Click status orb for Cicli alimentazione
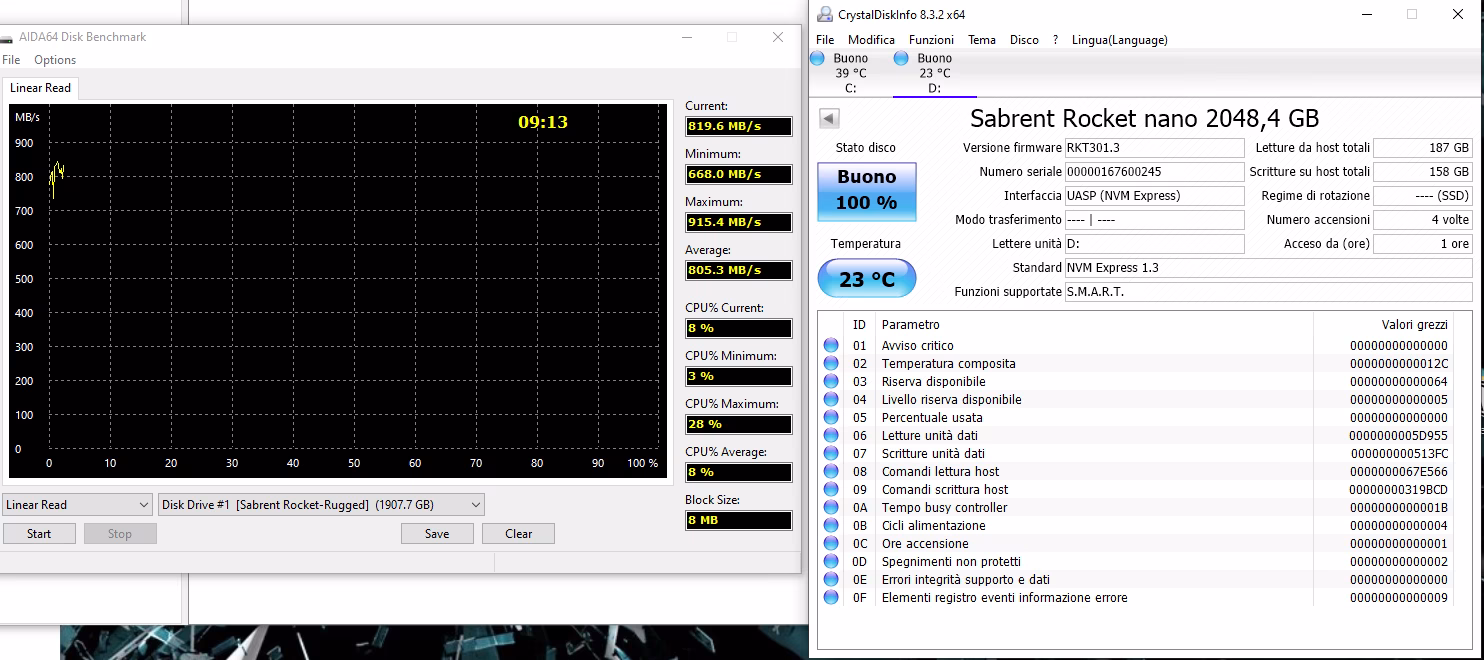This screenshot has width=1484, height=660. [x=831, y=525]
